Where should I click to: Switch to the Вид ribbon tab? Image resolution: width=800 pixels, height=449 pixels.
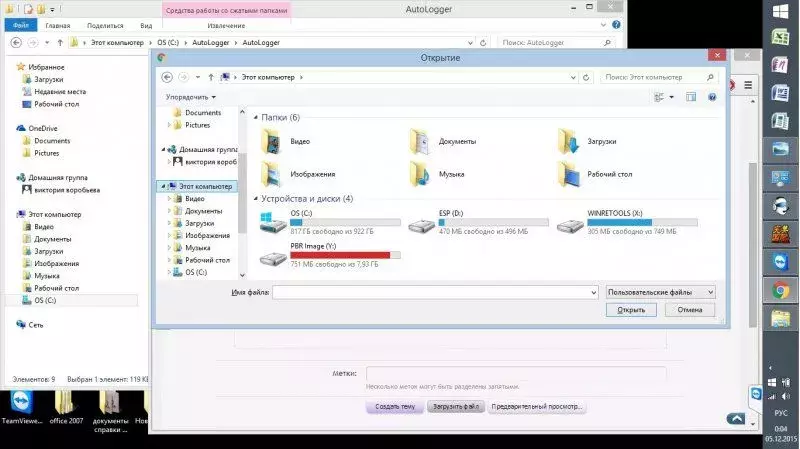[146, 25]
